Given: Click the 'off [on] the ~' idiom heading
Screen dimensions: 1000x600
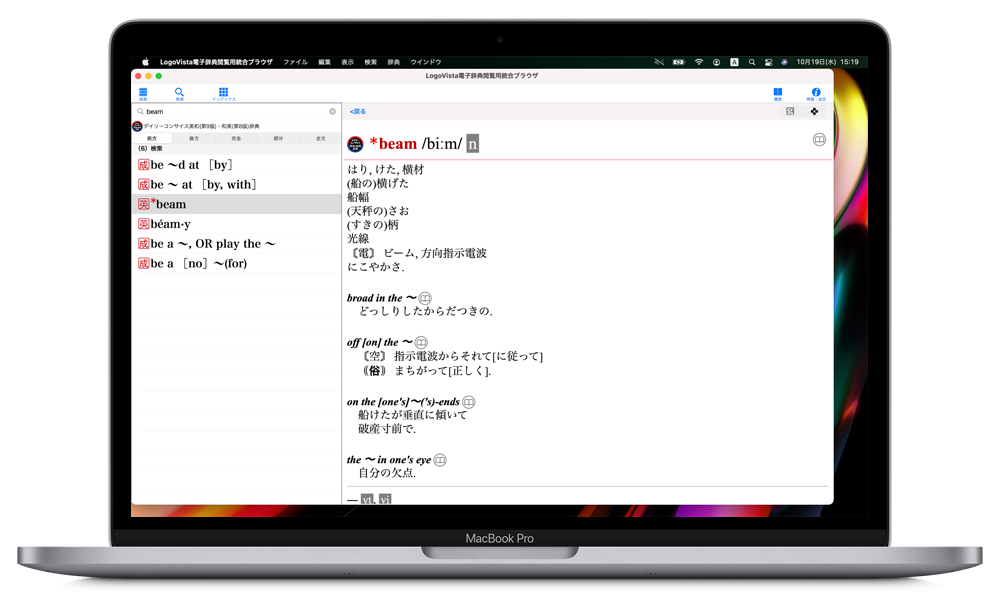Looking at the screenshot, I should click(379, 342).
